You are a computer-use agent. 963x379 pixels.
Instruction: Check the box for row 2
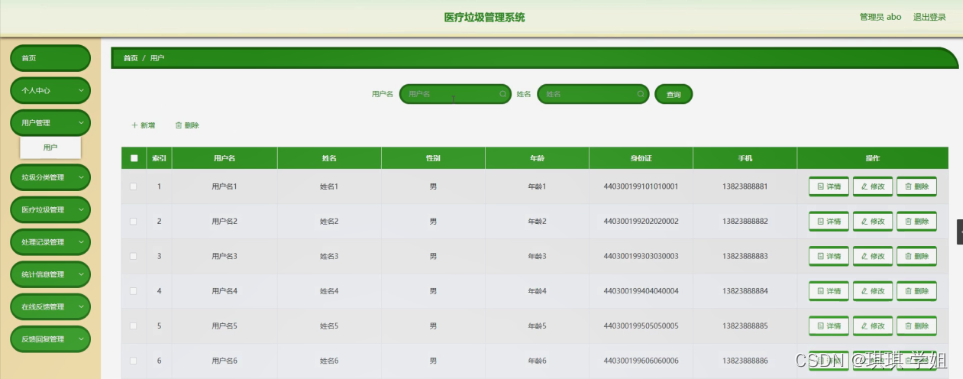tap(134, 221)
